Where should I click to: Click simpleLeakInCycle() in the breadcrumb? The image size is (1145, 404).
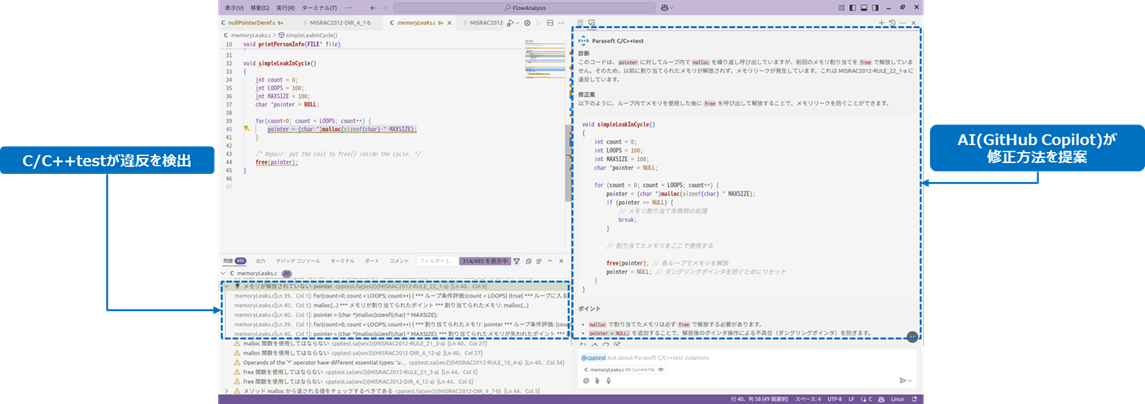pos(310,35)
